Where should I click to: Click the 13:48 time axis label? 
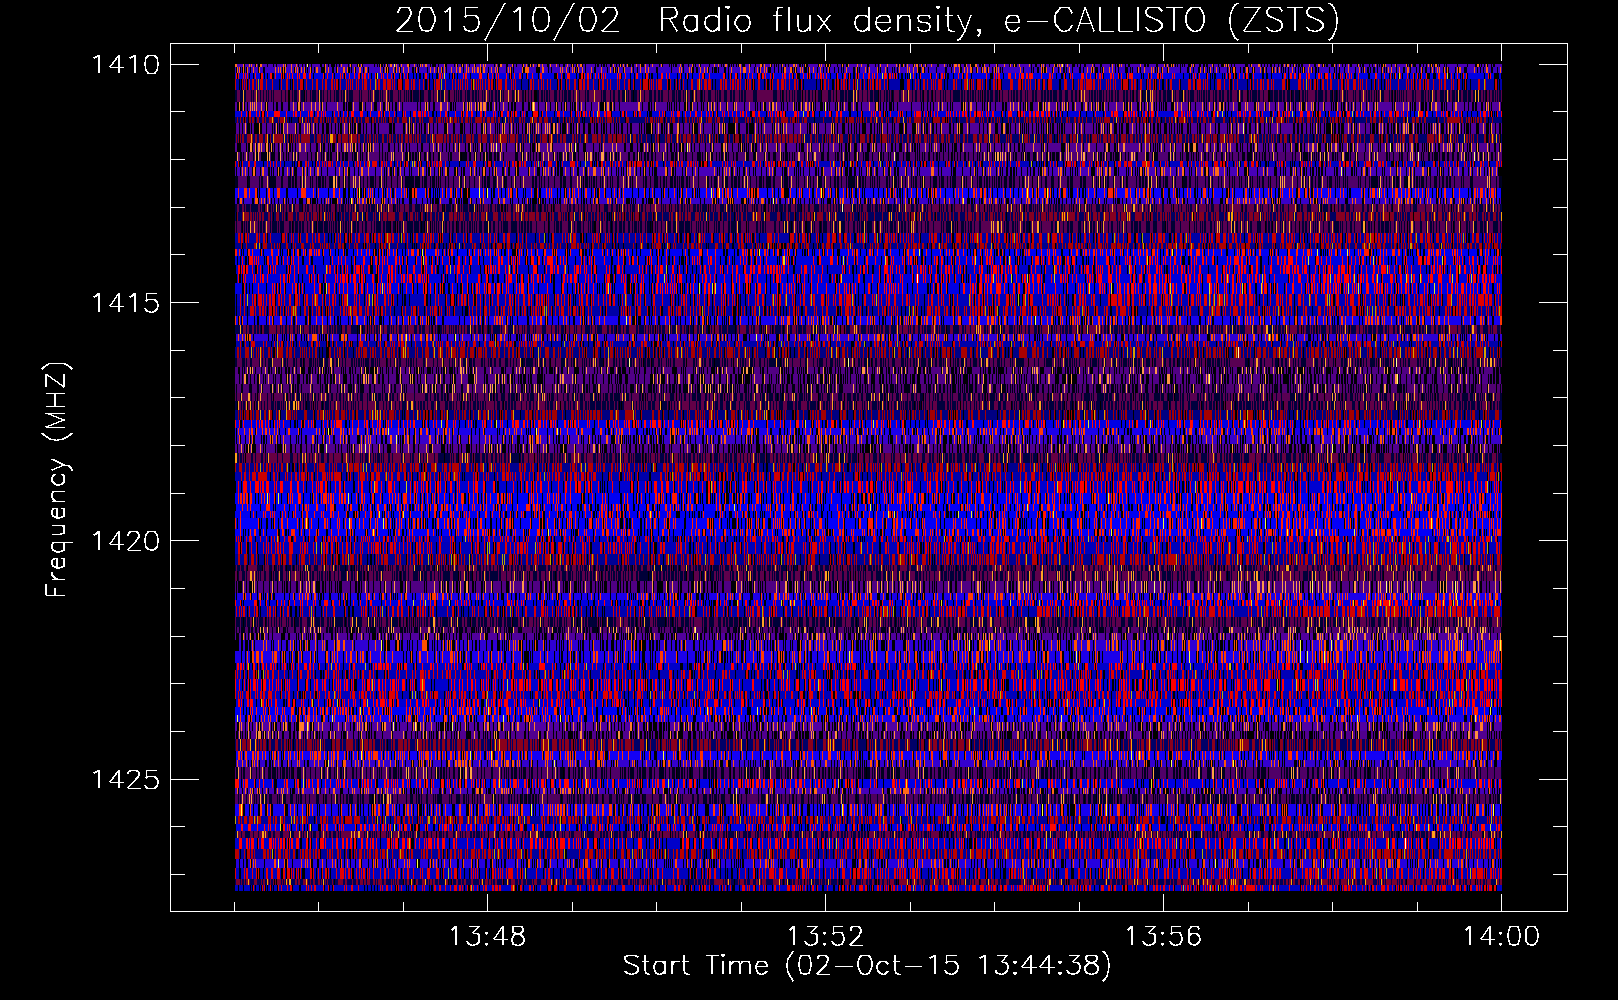coord(487,937)
